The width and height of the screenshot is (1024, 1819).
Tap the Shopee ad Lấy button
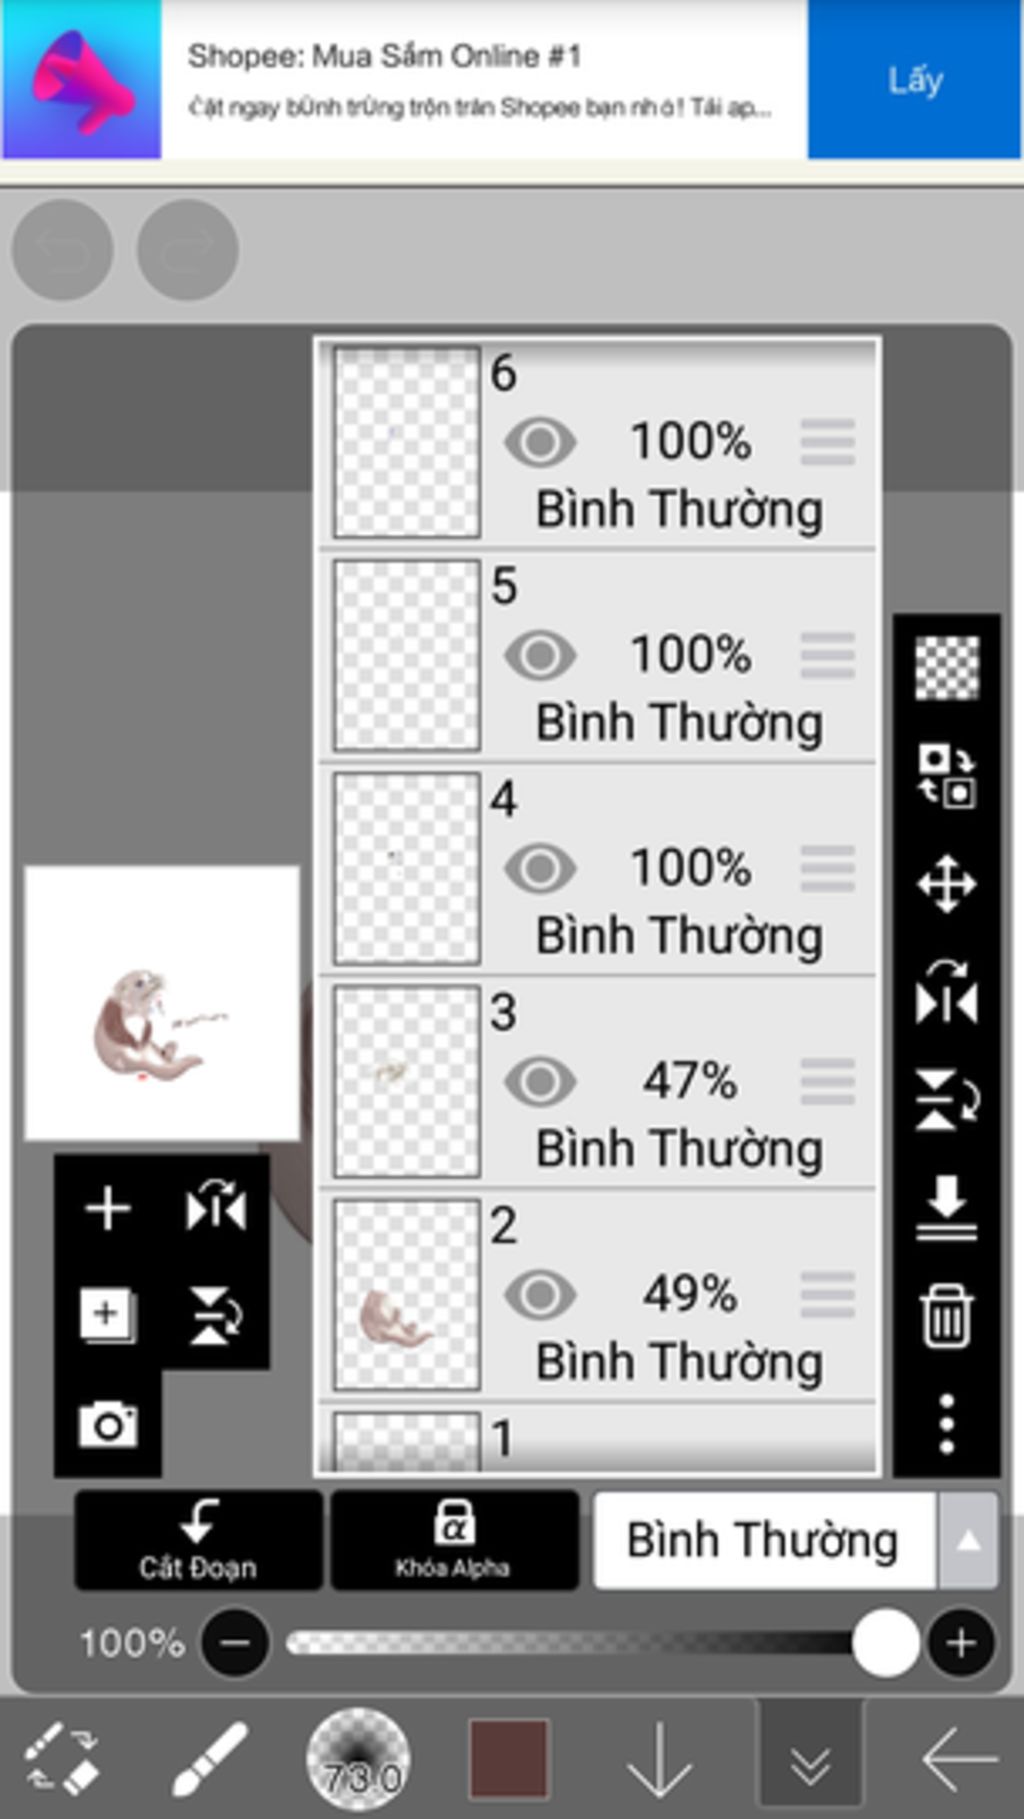(915, 80)
